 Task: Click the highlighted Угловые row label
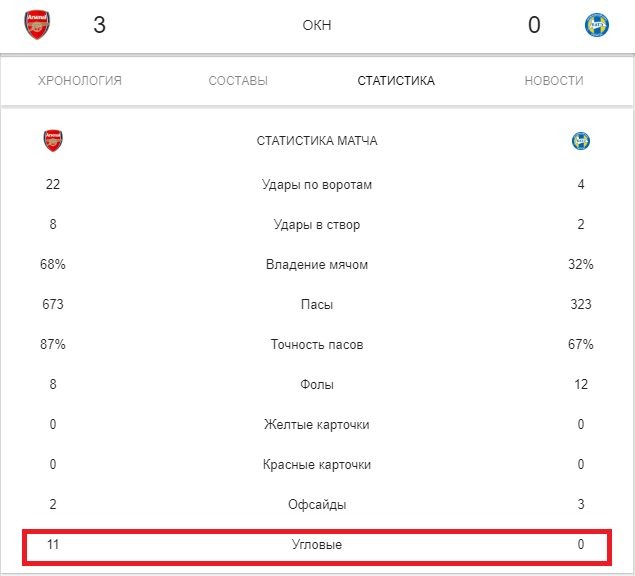click(317, 545)
